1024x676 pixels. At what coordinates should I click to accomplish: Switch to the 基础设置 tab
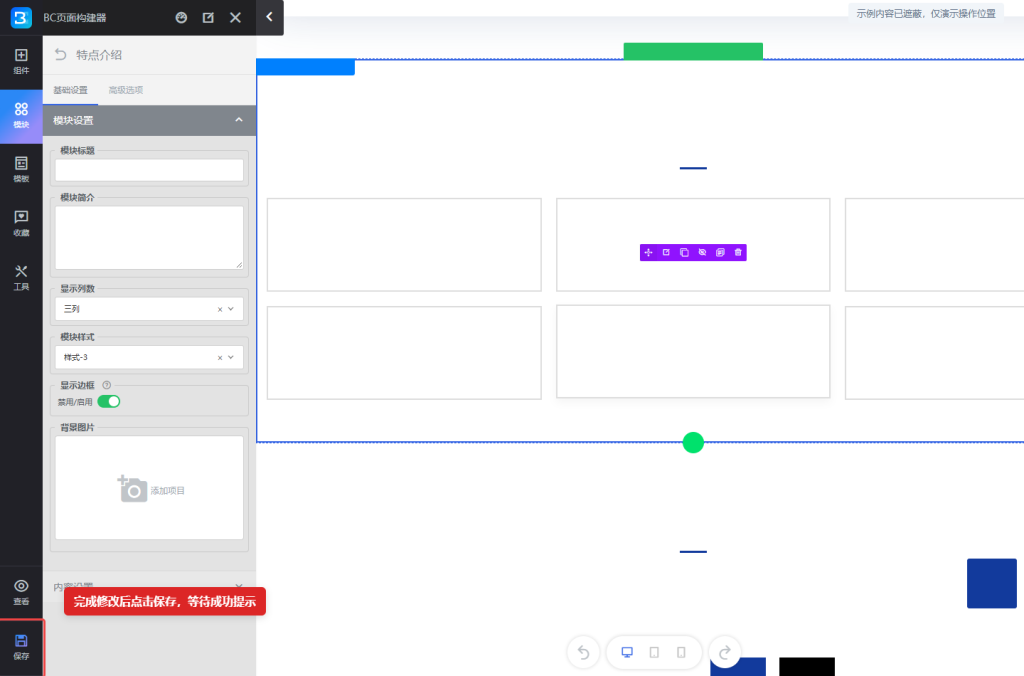coord(71,90)
